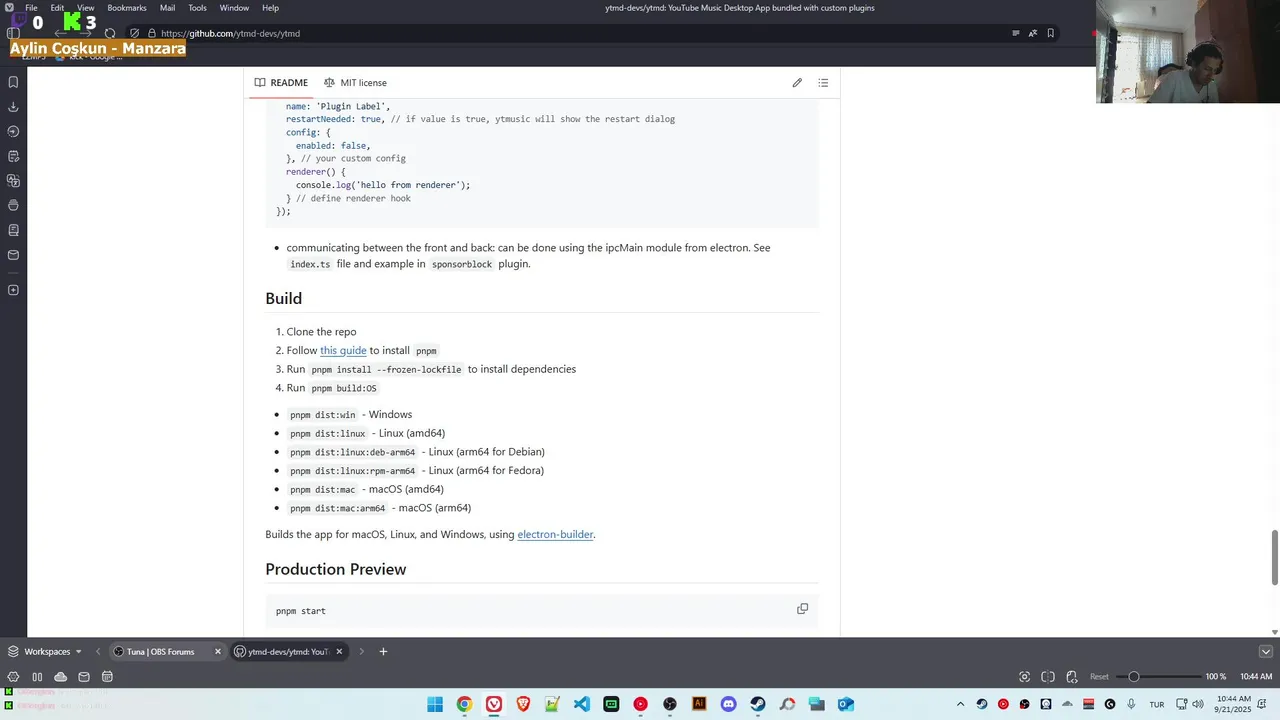This screenshot has width=1280, height=720.
Task: Reset the zoom level
Action: pyautogui.click(x=1099, y=677)
